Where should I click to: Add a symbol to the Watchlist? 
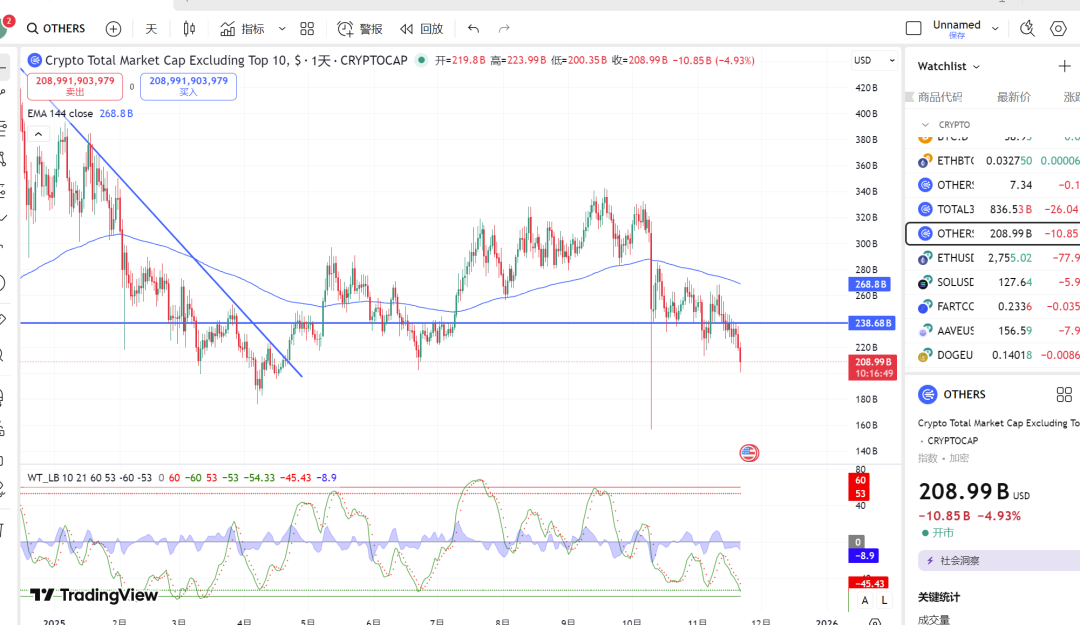(1064, 66)
